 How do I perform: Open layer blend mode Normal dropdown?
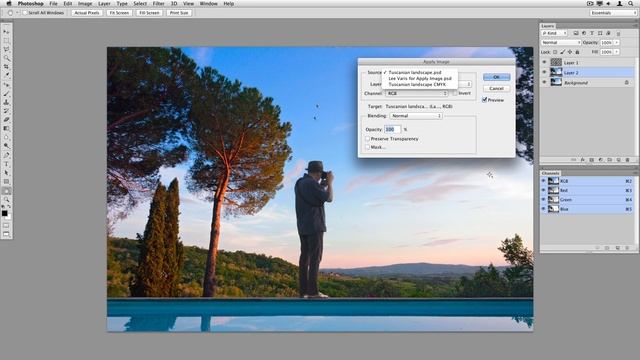pos(561,42)
